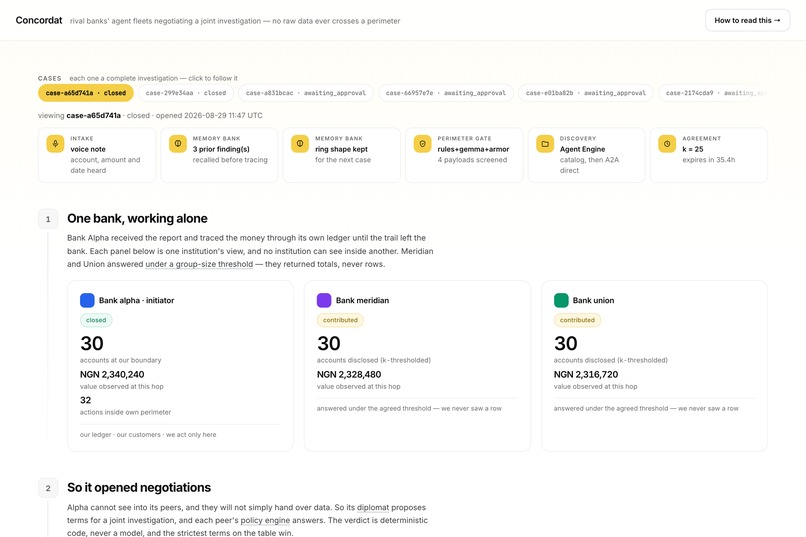Click the blue Bank alpha color square
The height and width of the screenshot is (537, 806).
pyautogui.click(x=87, y=300)
